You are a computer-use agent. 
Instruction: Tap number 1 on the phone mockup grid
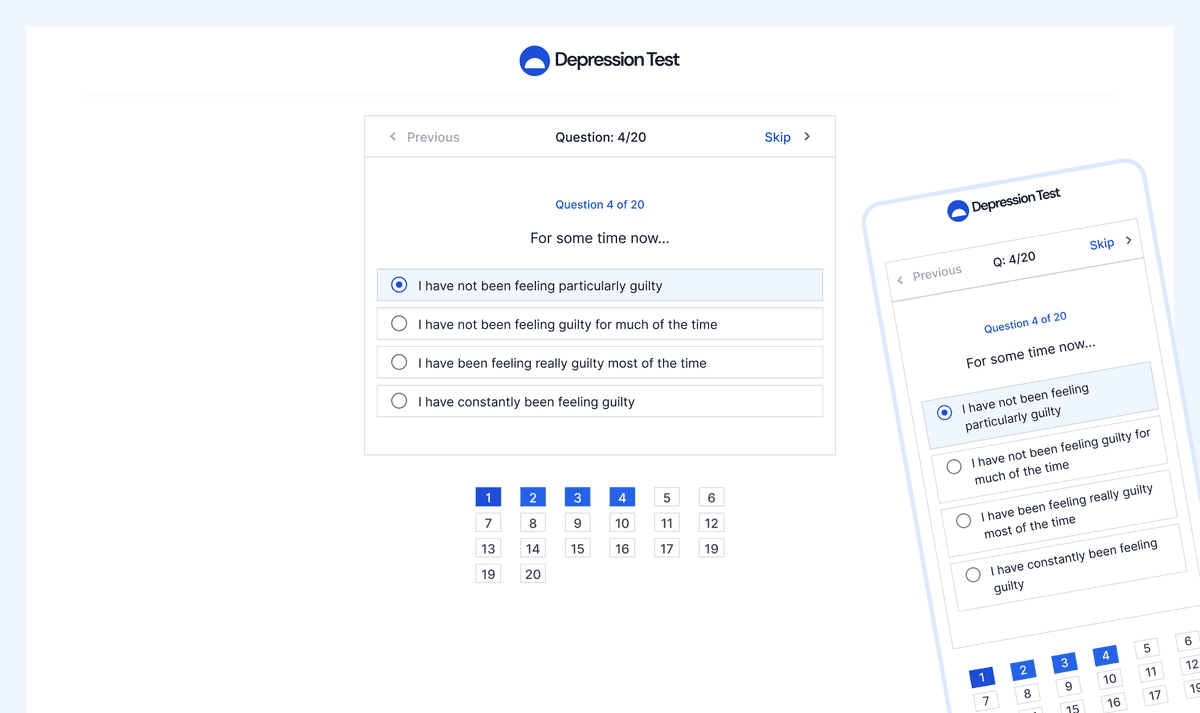(982, 677)
